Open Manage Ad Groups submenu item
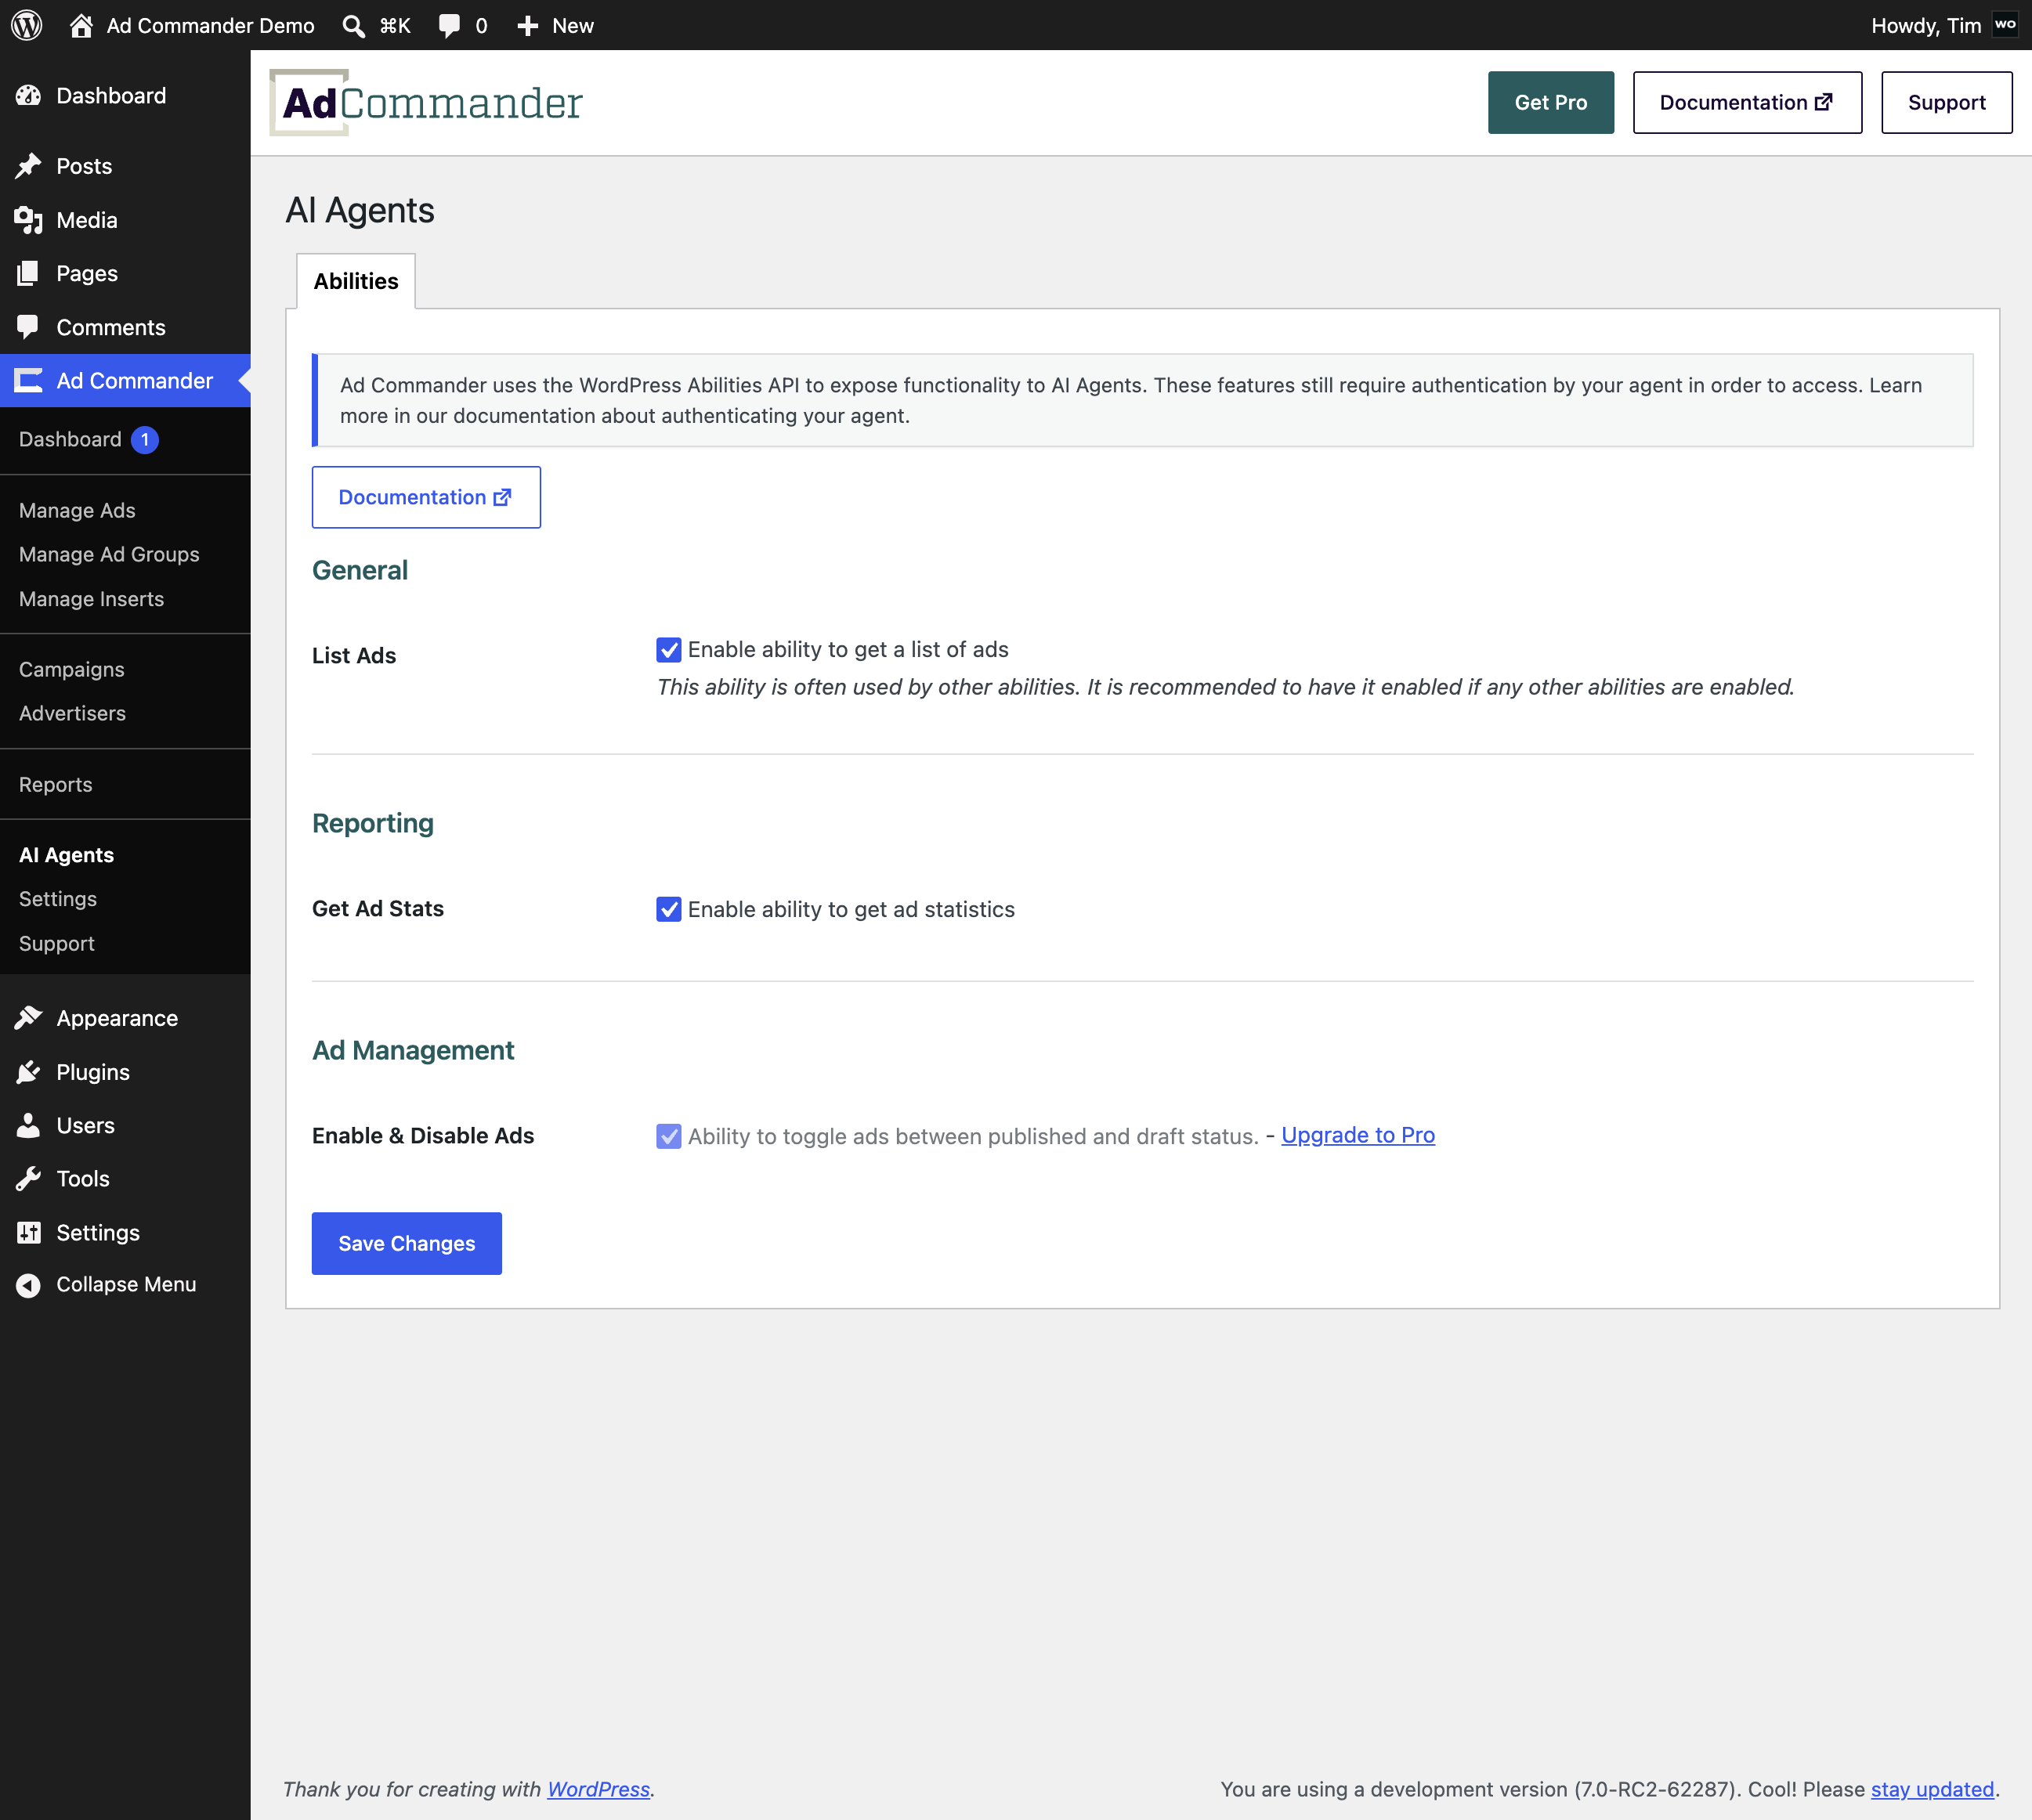This screenshot has height=1820, width=2032. coord(109,554)
